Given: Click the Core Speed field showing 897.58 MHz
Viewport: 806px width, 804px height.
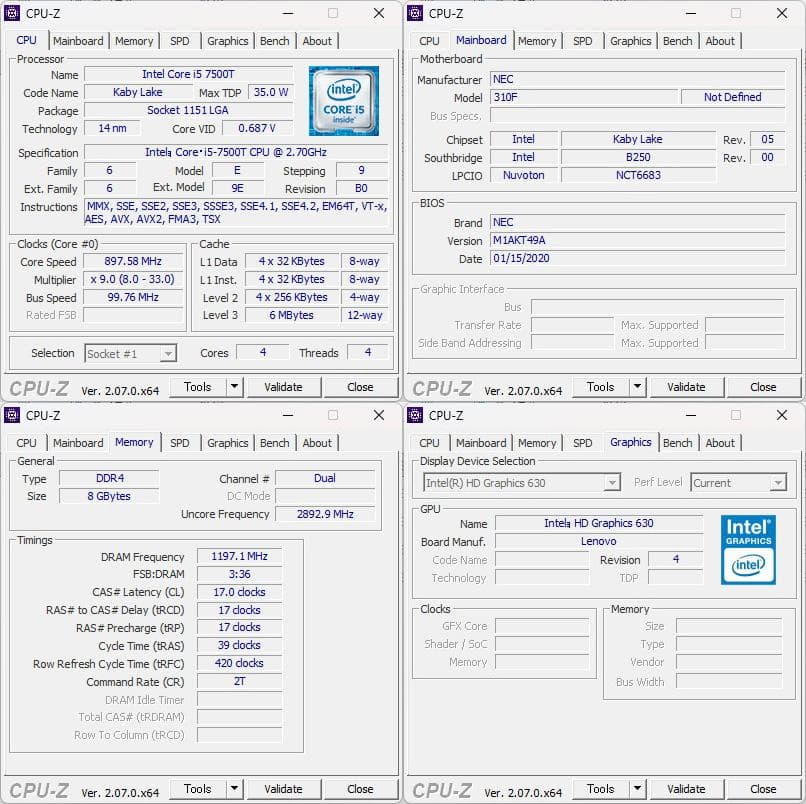Looking at the screenshot, I should (x=136, y=262).
